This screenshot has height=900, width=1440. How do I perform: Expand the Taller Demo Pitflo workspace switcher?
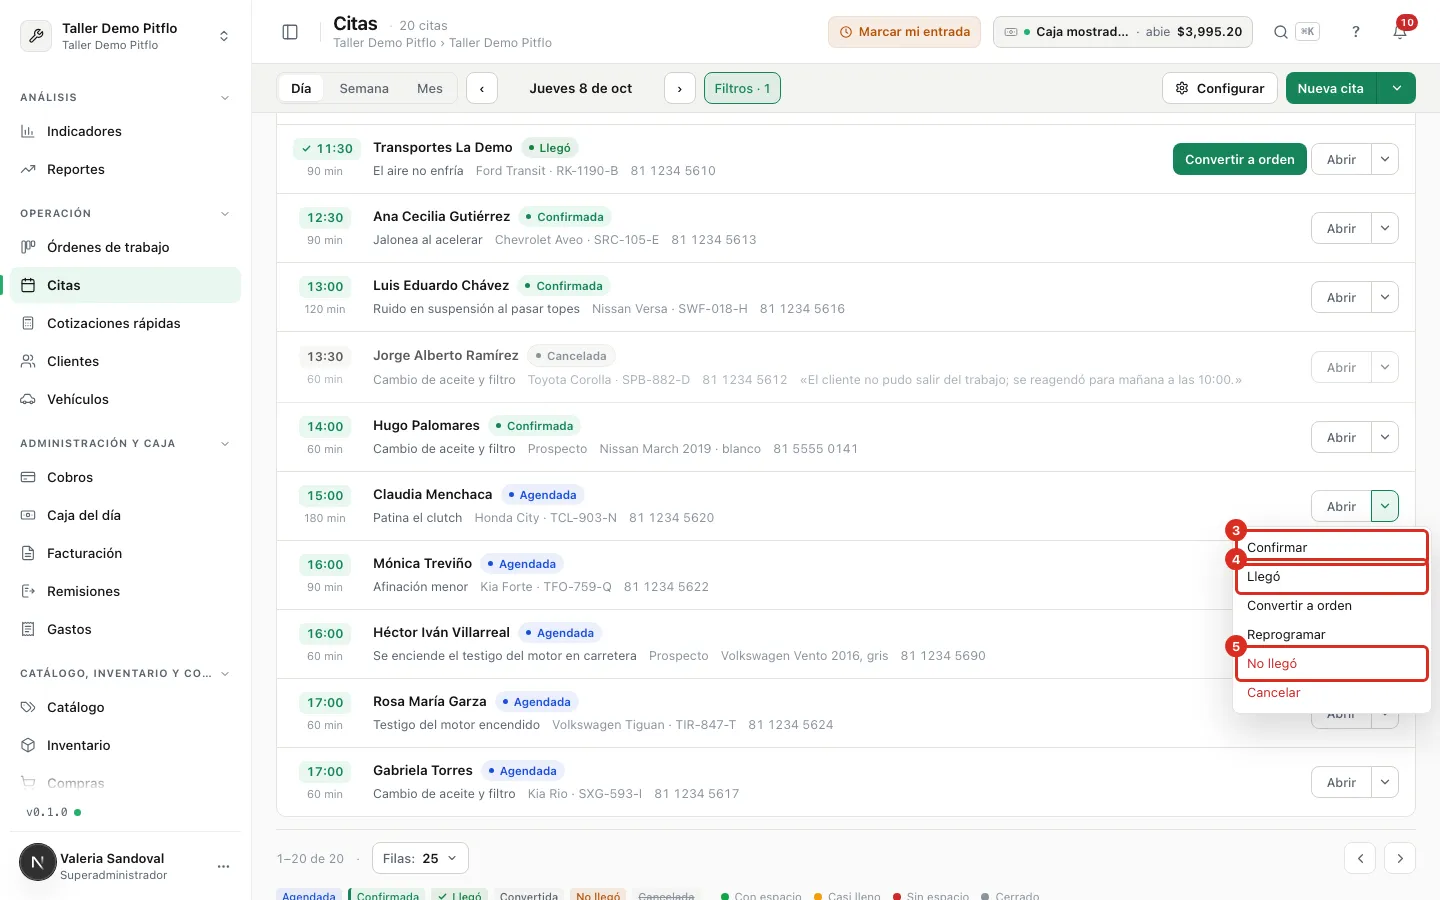pos(126,36)
